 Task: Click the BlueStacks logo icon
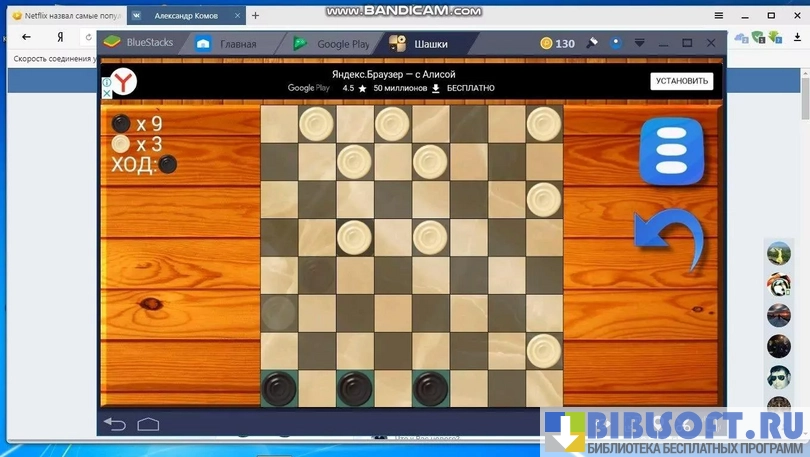click(113, 43)
